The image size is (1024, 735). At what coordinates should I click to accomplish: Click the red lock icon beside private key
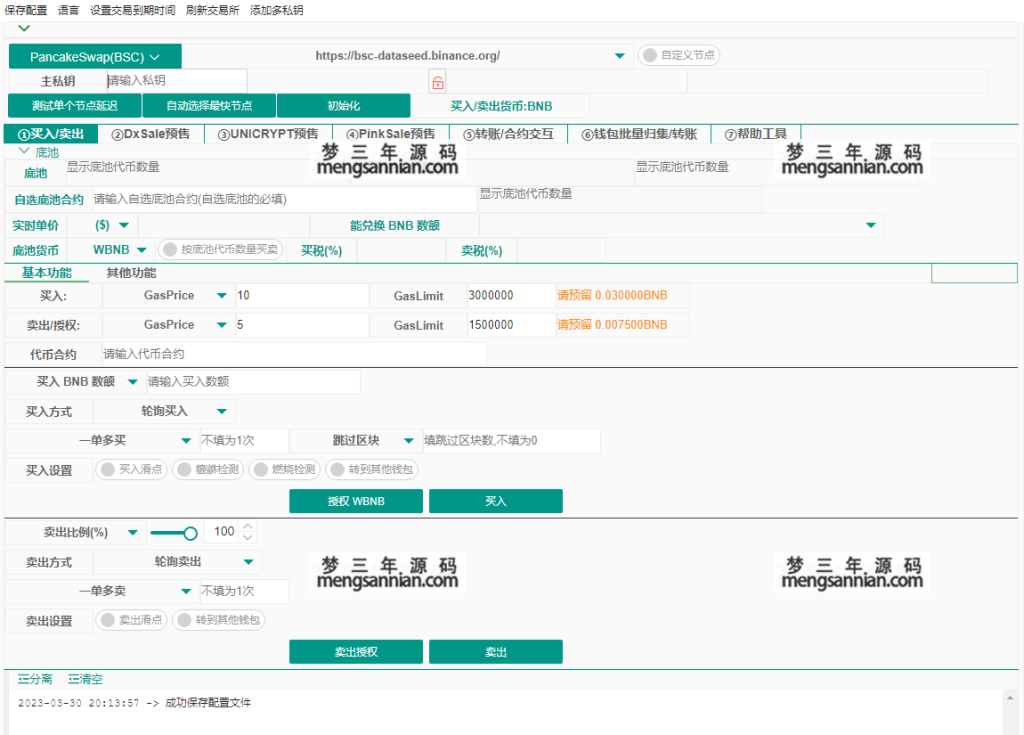click(x=438, y=82)
